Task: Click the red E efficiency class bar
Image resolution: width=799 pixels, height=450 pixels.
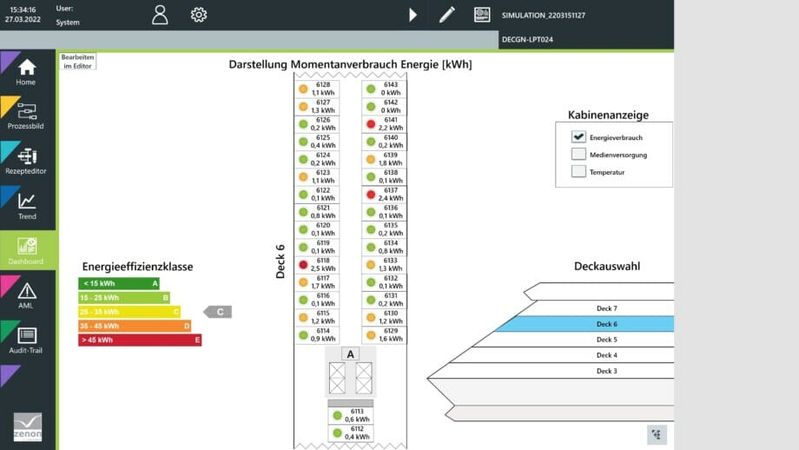Action: tap(140, 340)
